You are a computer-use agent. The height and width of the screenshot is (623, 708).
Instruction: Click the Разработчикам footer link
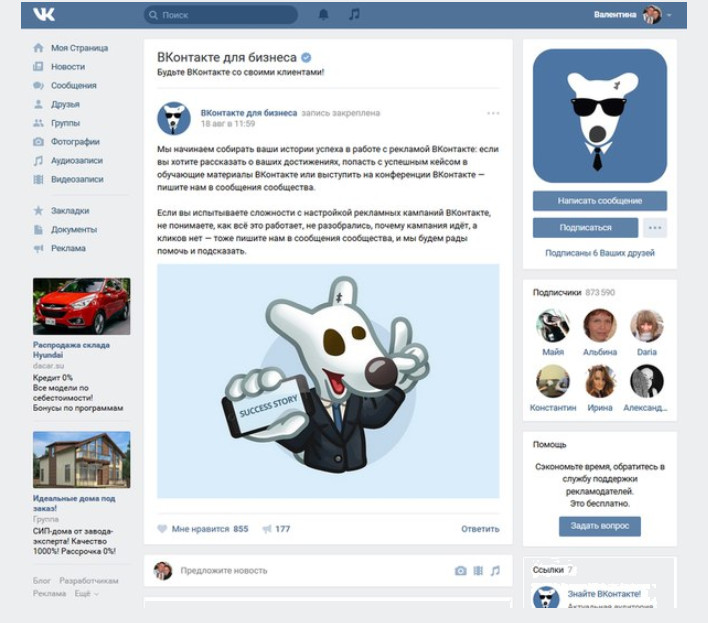point(89,581)
